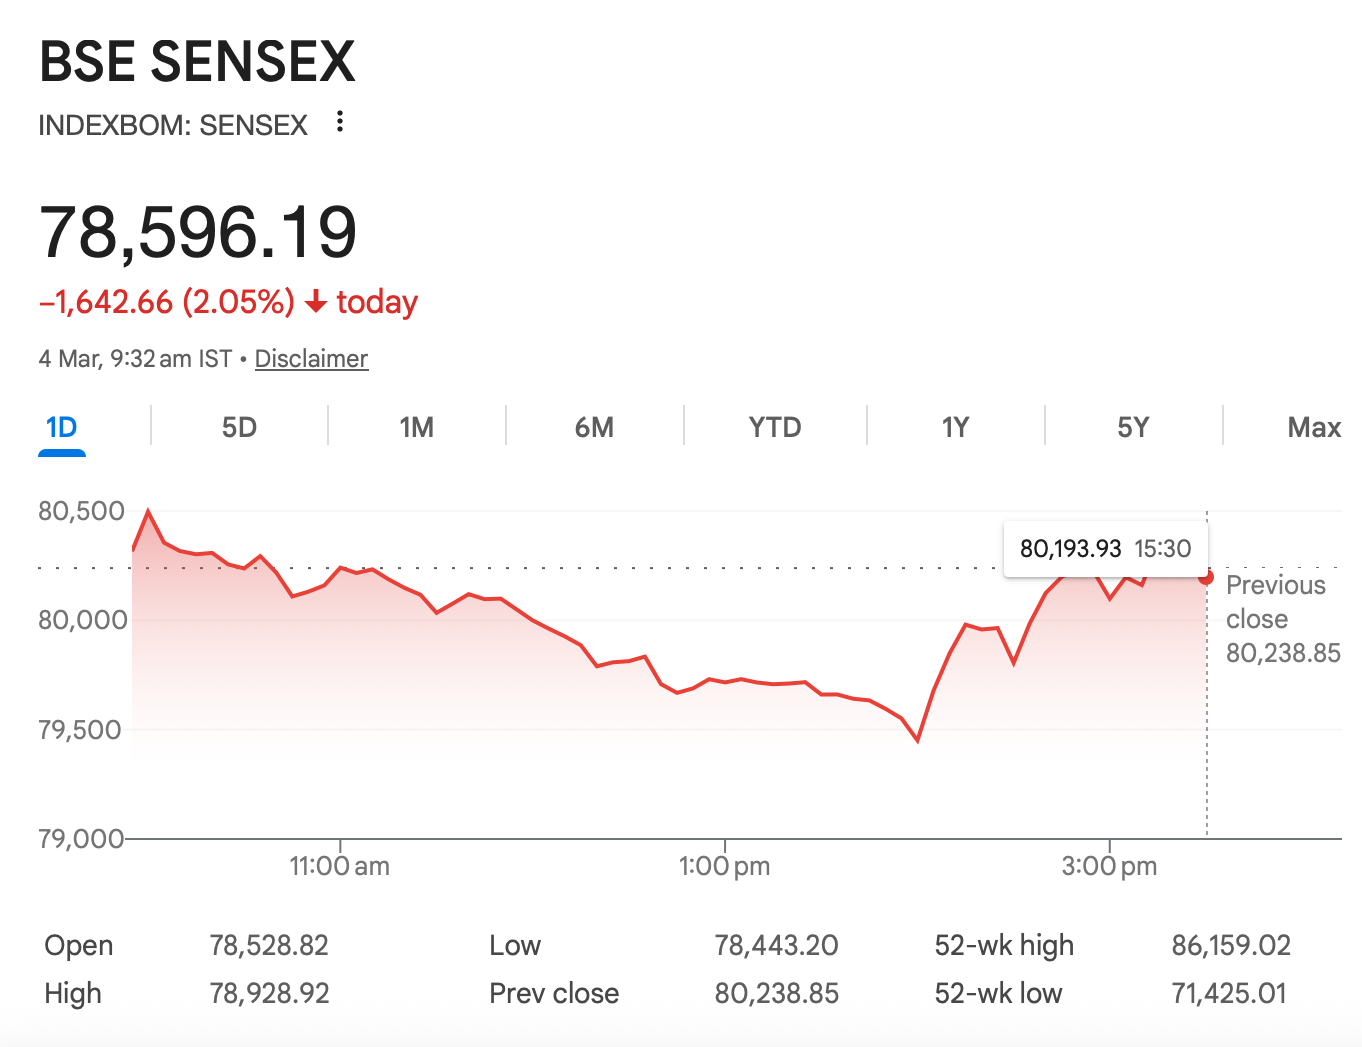Click the Previous close label
Image resolution: width=1362 pixels, height=1047 pixels.
(x=1276, y=602)
